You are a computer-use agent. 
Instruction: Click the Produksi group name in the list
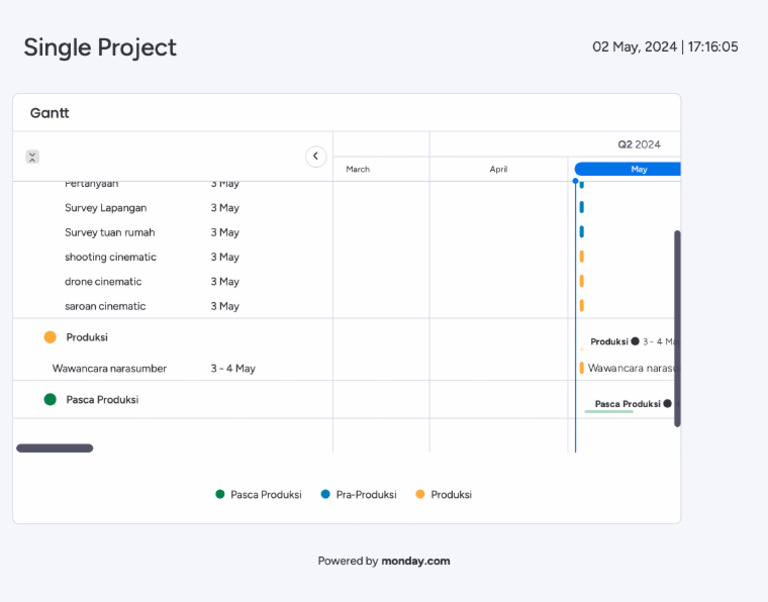tap(87, 337)
